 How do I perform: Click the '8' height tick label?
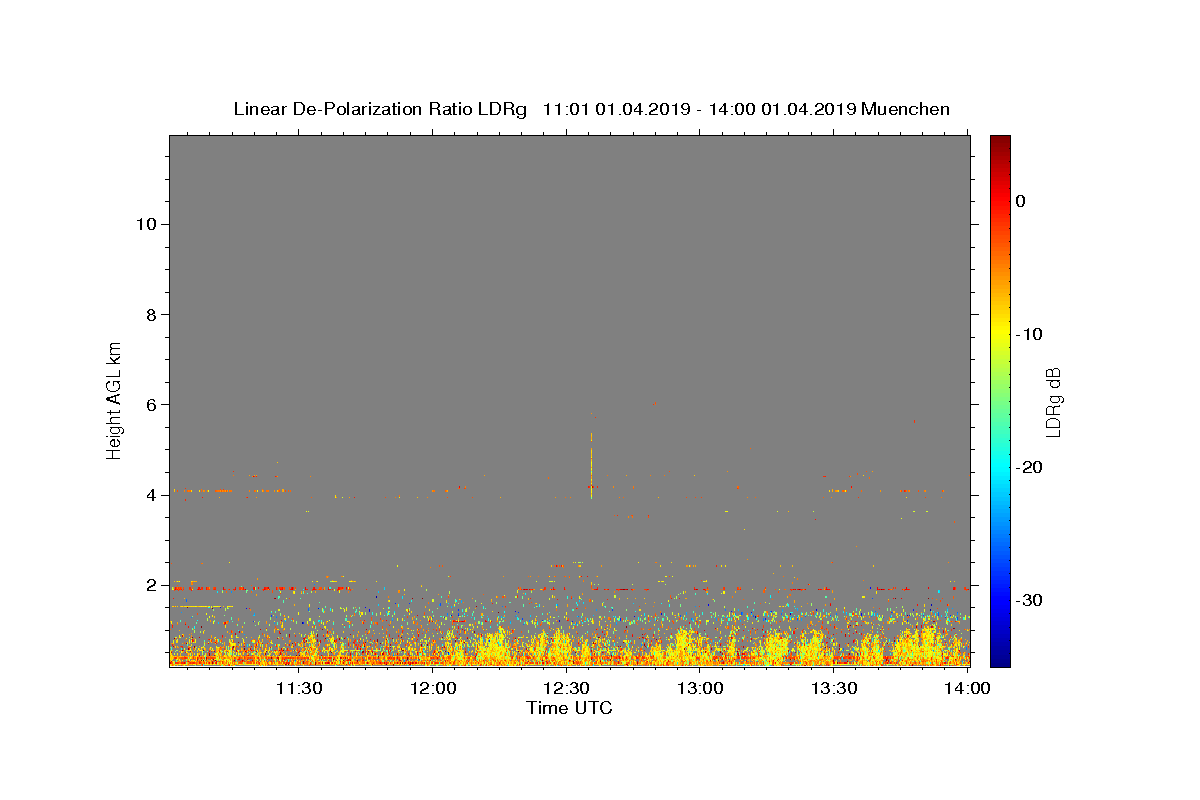pos(150,314)
